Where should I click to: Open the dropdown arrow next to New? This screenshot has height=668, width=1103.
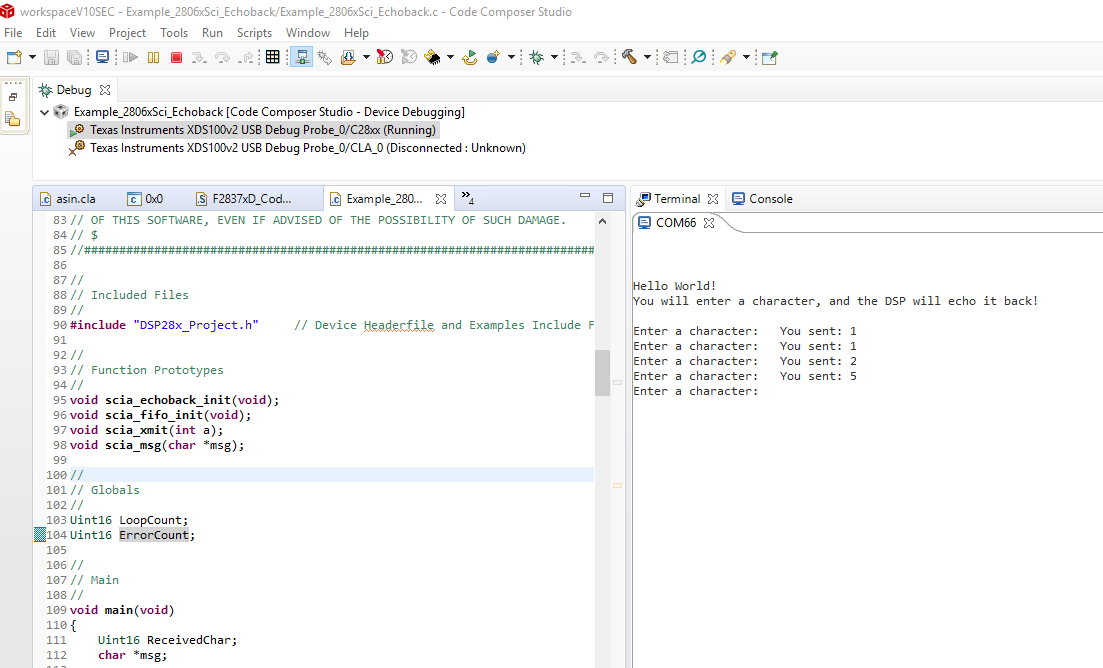[x=32, y=58]
